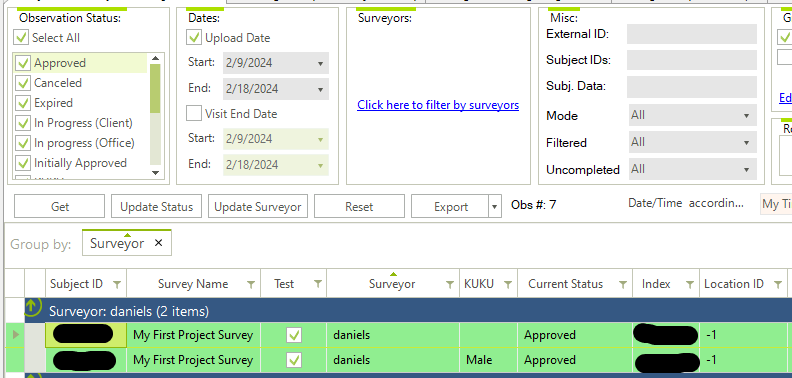Open Upload Date End date picker

pyautogui.click(x=320, y=89)
